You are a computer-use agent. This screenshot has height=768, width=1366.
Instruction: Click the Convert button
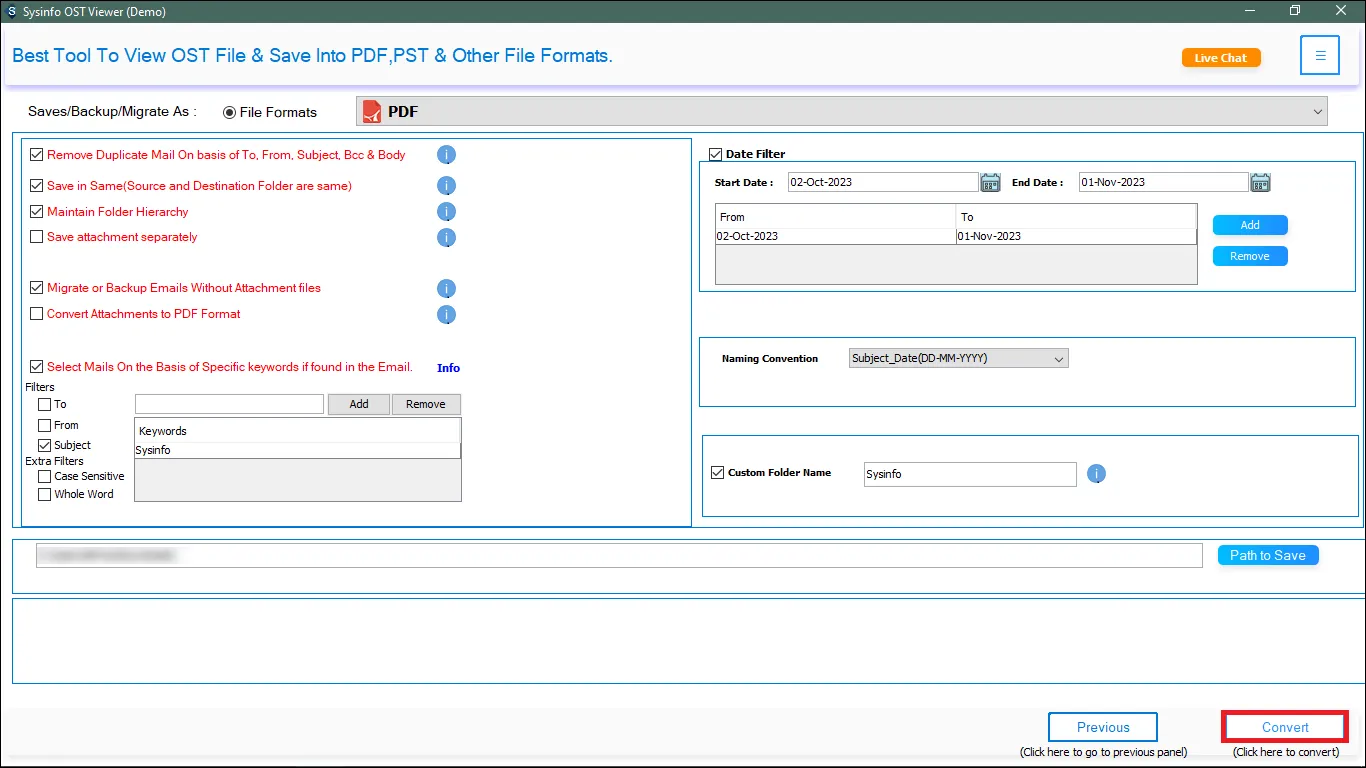coord(1285,727)
